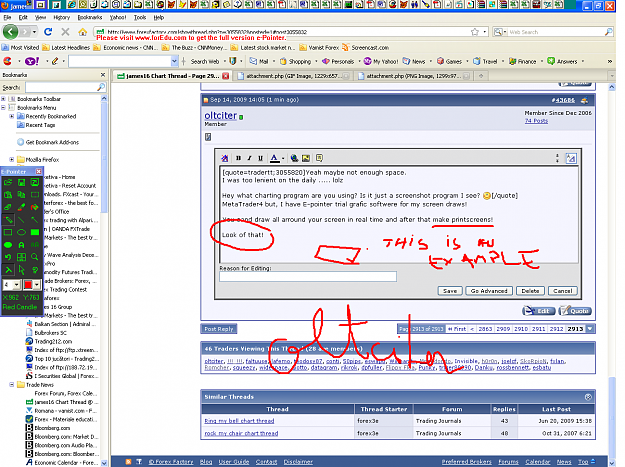This screenshot has height=467, width=625.
Task: Select the E-Pointer pen drawing tool
Action: [x=8, y=220]
